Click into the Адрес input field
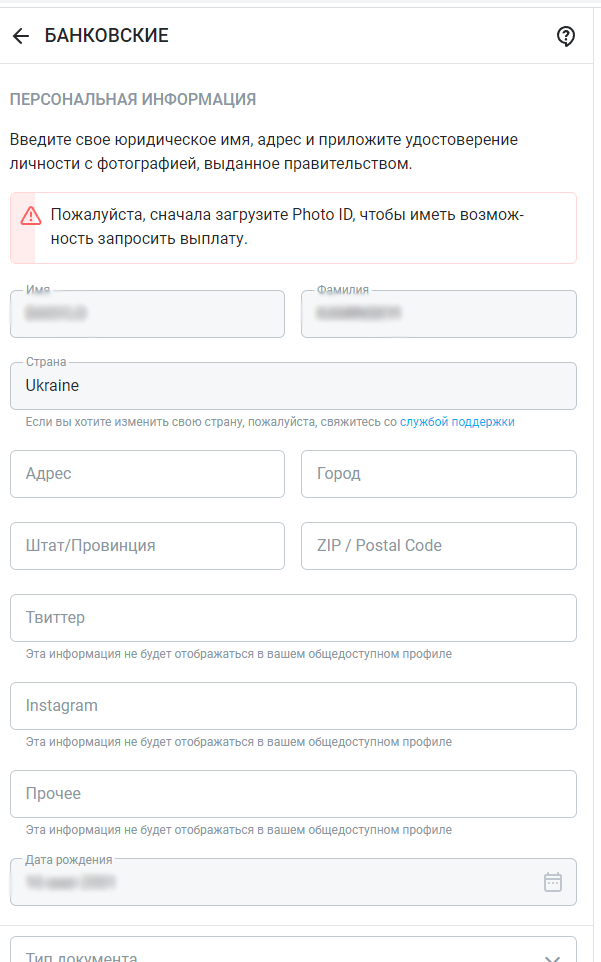Screen dimensions: 601x962 (x=147, y=474)
